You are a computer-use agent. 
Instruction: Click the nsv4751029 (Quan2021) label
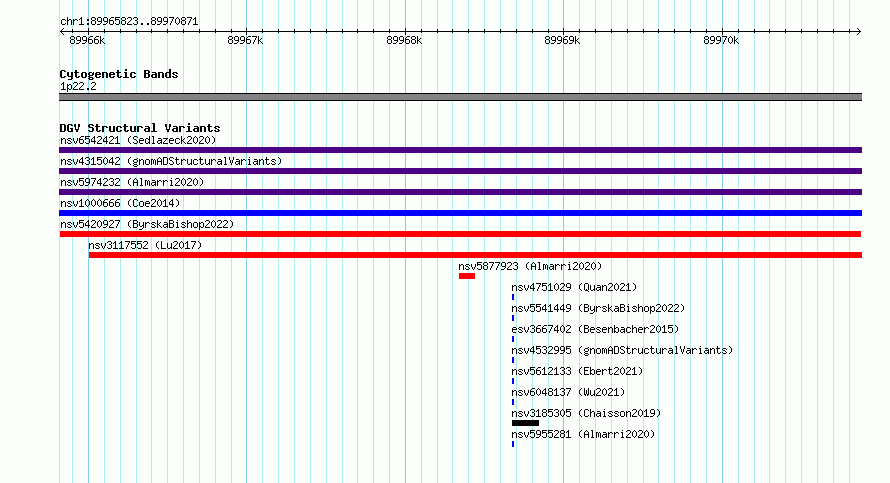574,287
